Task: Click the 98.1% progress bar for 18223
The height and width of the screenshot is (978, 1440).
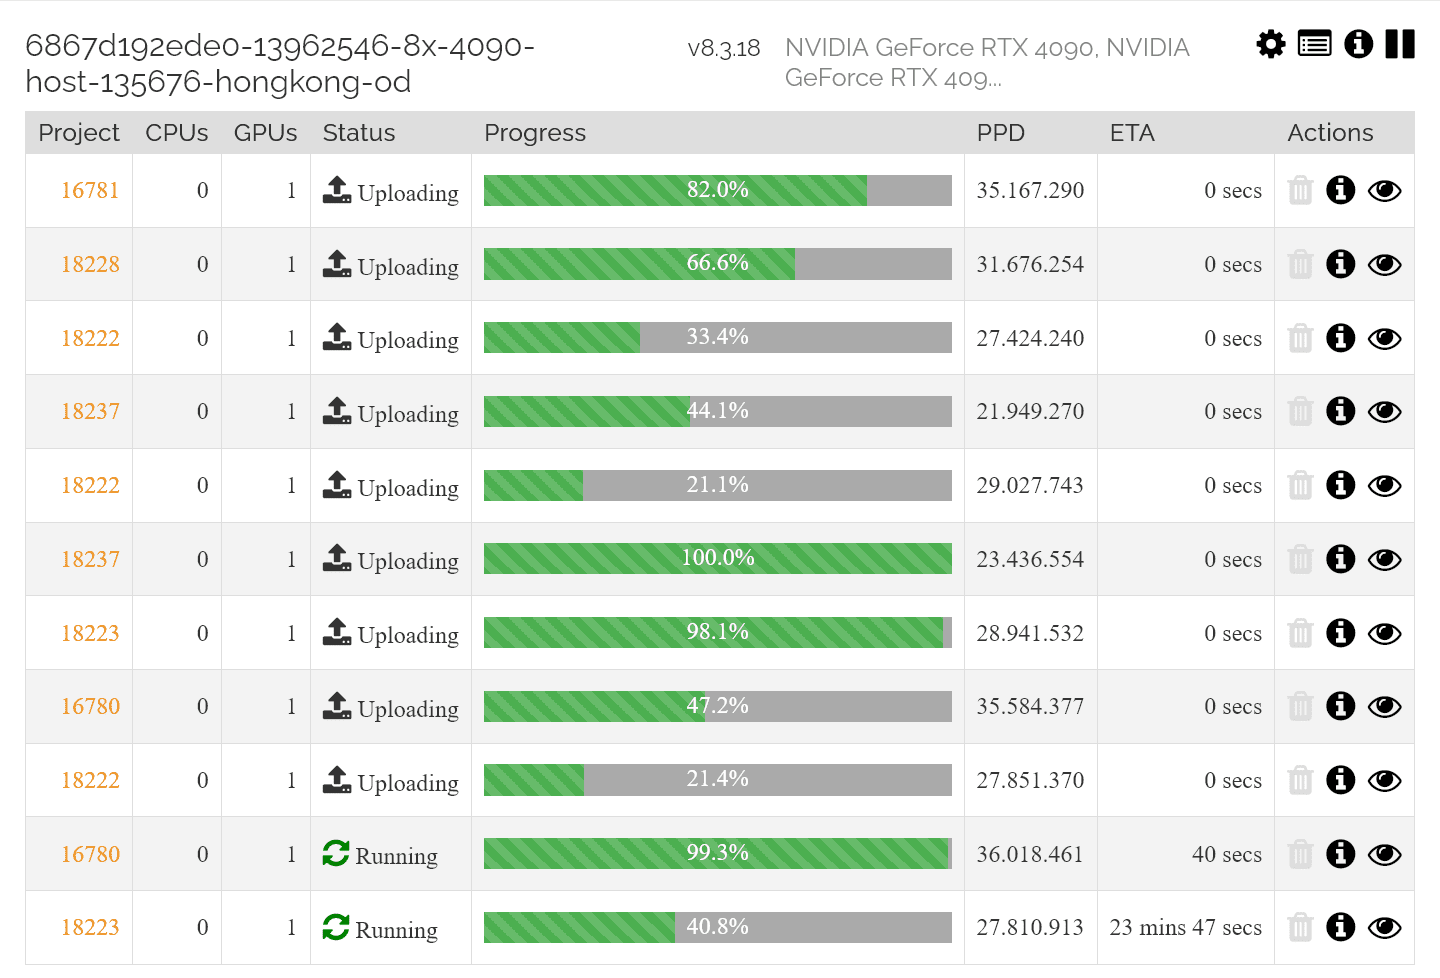Action: click(717, 632)
